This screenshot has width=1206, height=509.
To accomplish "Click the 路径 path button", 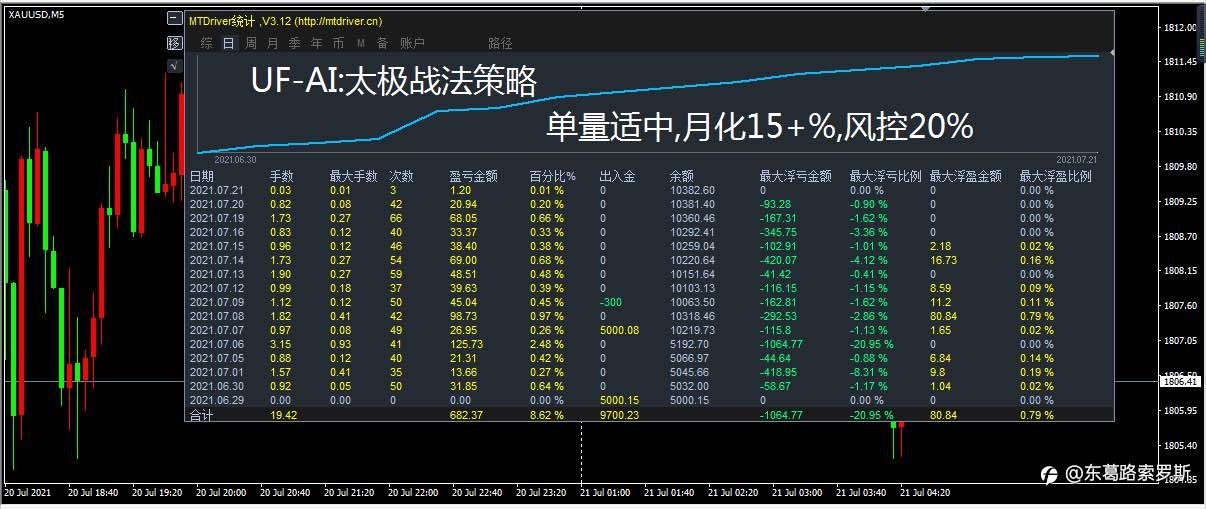I will [500, 43].
